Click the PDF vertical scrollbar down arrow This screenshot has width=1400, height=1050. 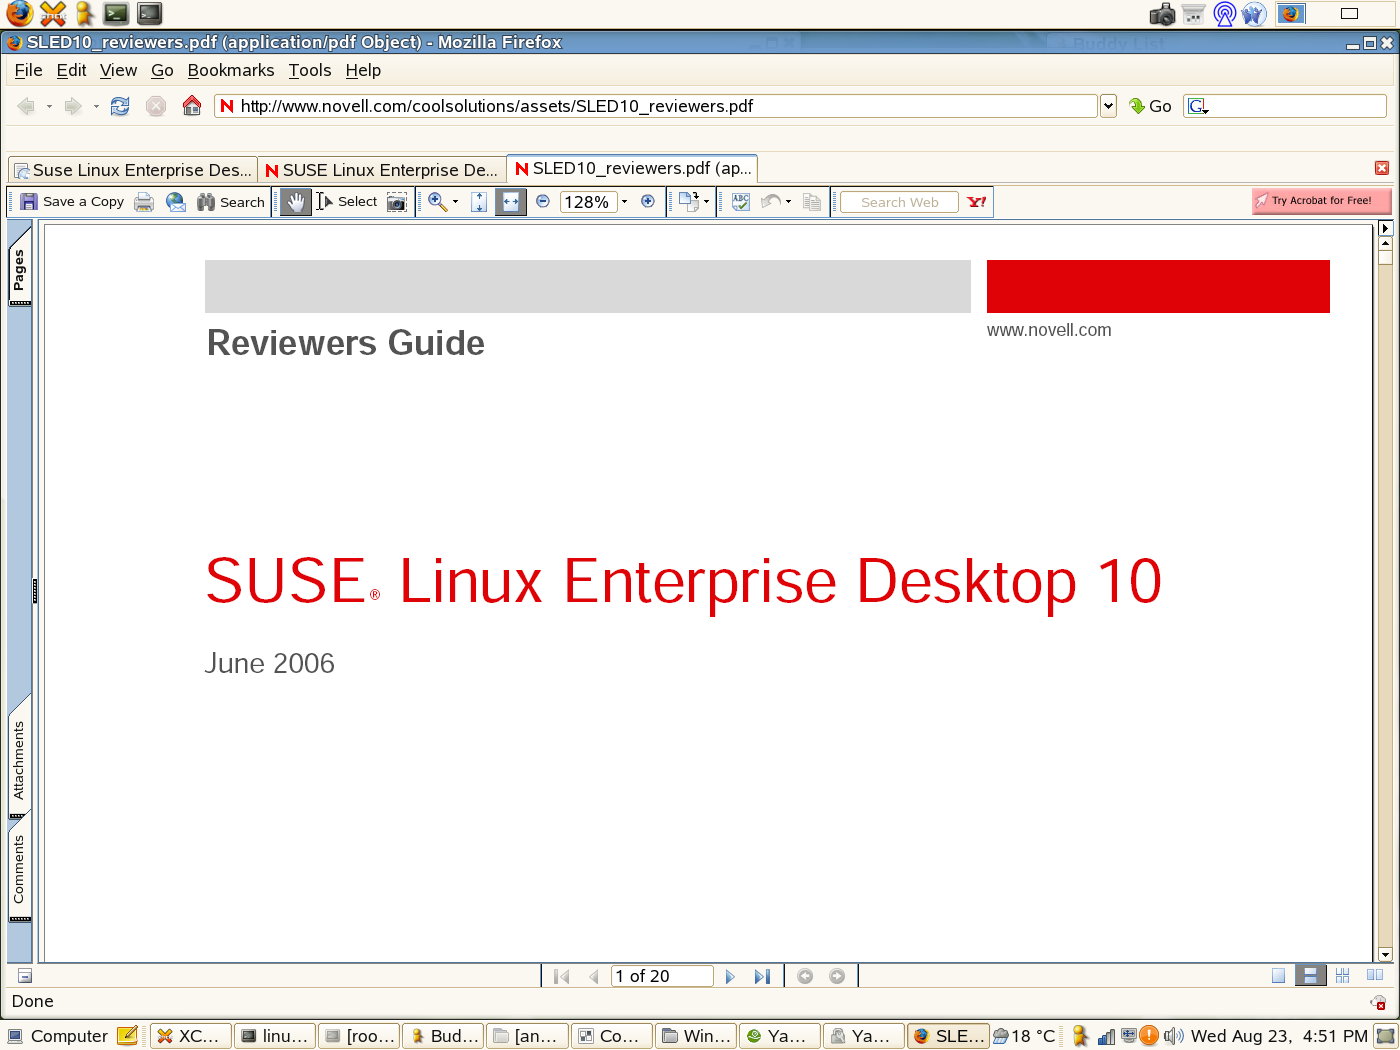pos(1385,954)
